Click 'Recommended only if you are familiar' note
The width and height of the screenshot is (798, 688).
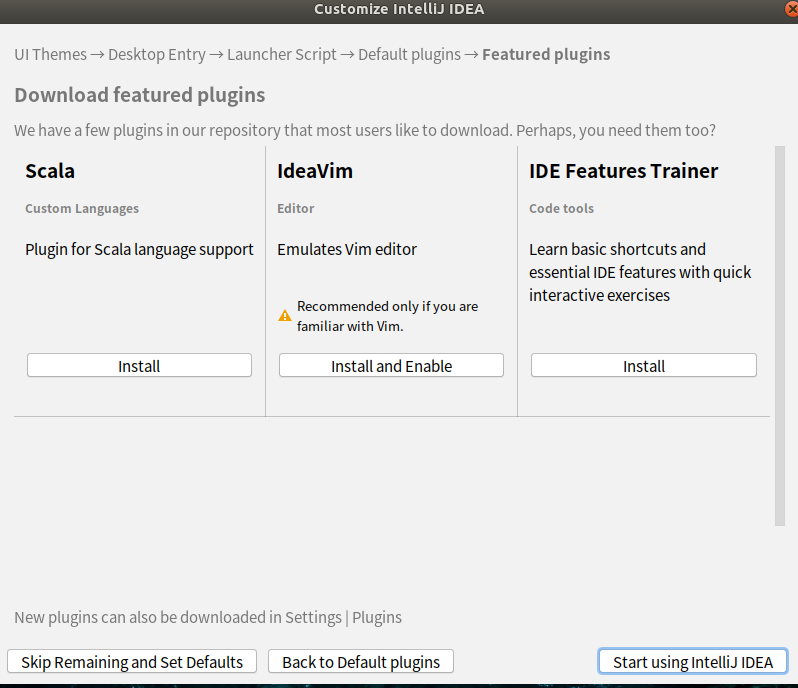tap(387, 316)
